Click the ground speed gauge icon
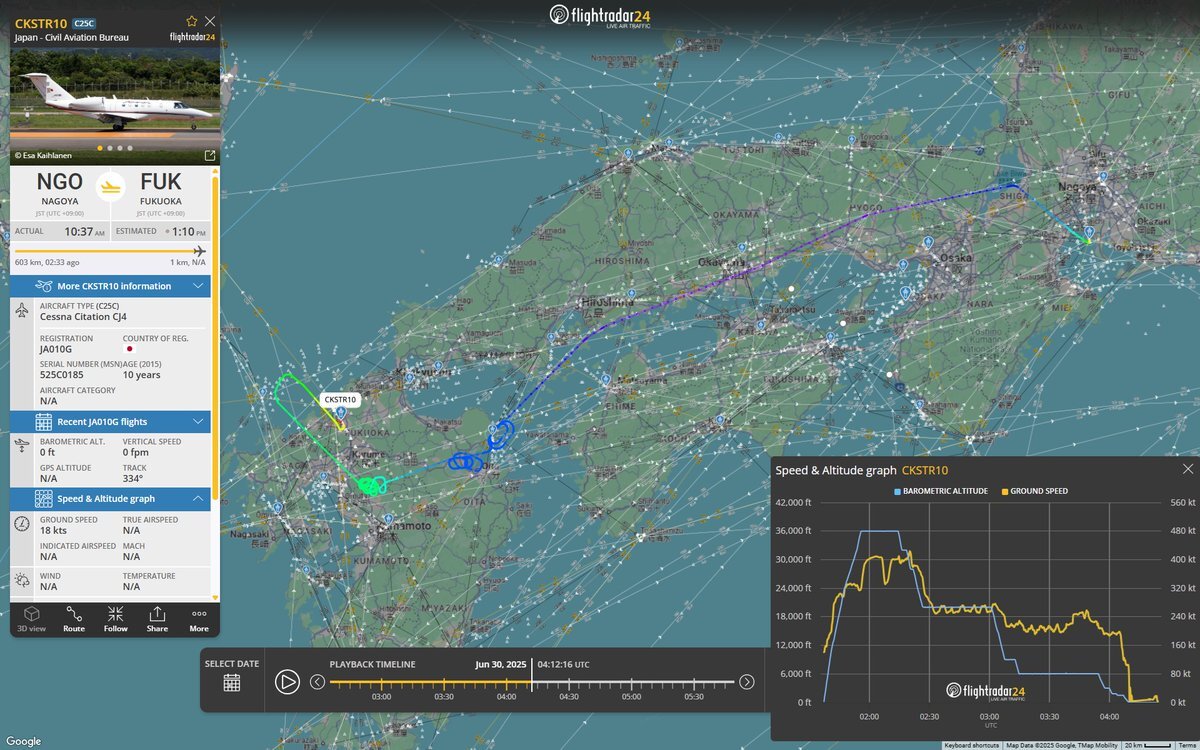This screenshot has height=750, width=1200. tap(22, 524)
